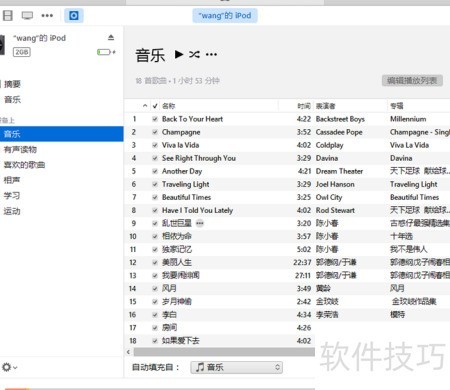The width and height of the screenshot is (450, 390).
Task: Open 摘要 in the sidebar
Action: point(12,84)
